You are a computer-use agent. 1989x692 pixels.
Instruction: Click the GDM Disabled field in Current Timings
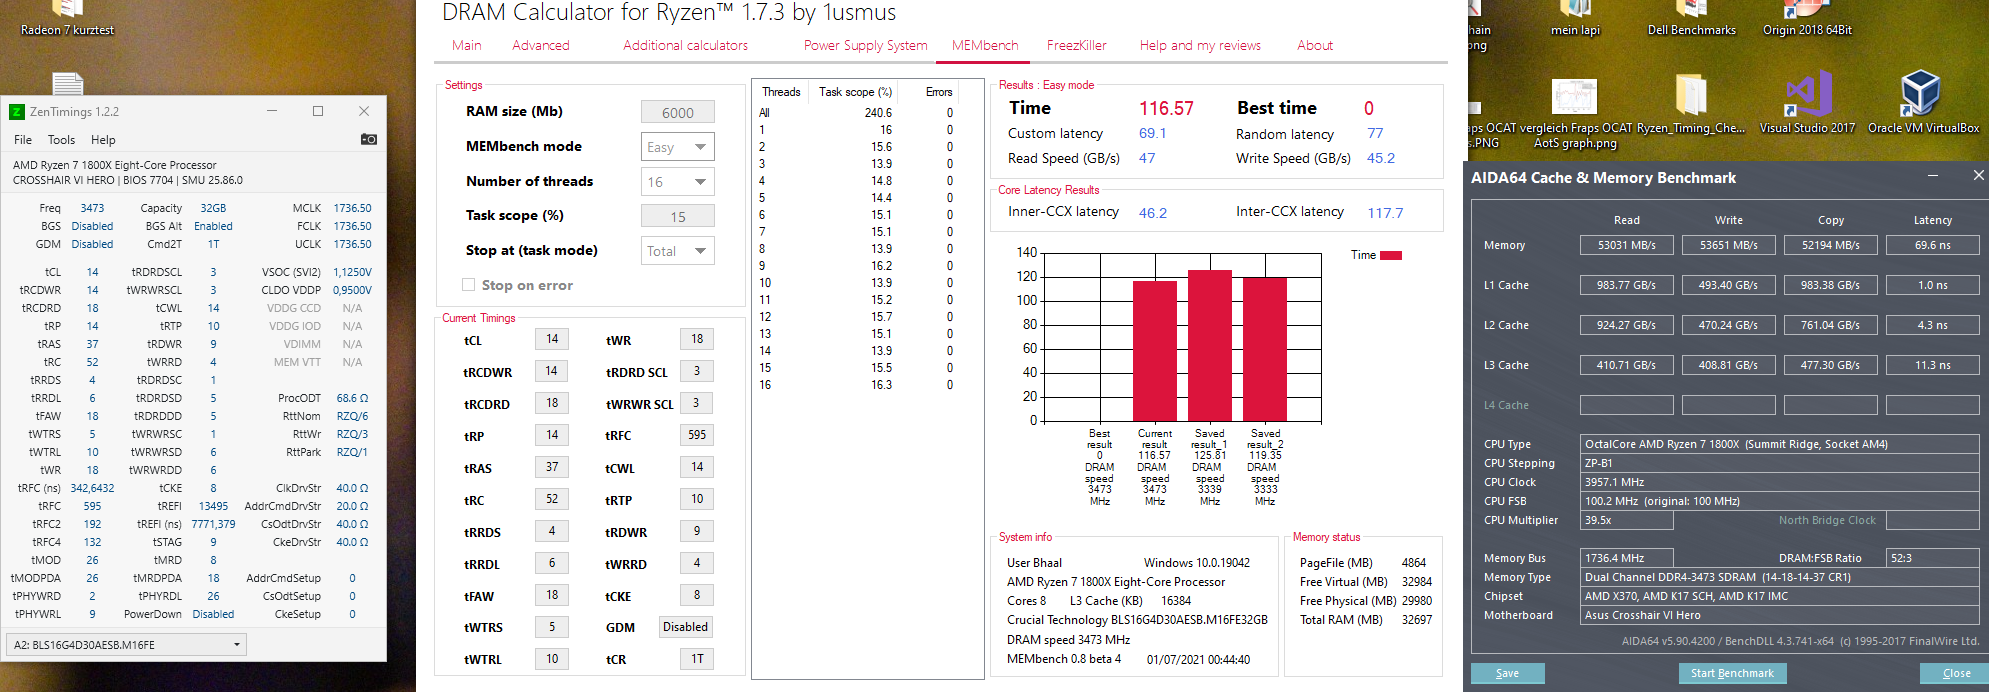(685, 627)
